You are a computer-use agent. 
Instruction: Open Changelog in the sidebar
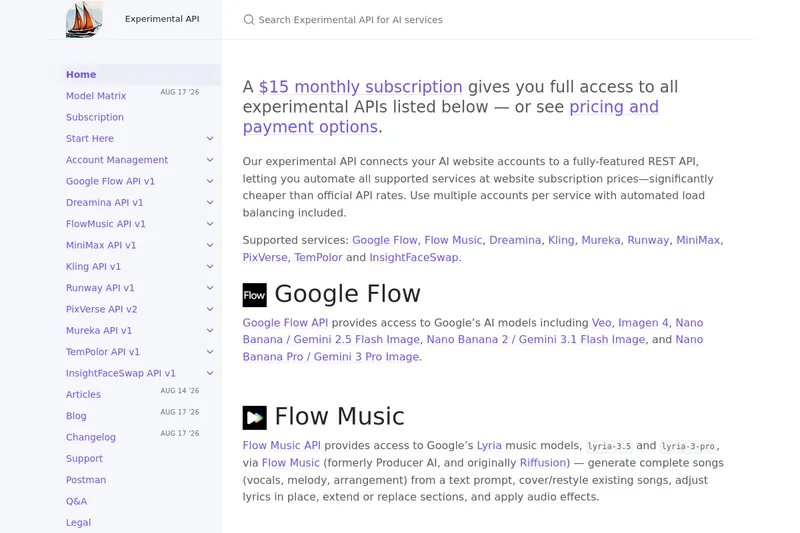(x=91, y=437)
